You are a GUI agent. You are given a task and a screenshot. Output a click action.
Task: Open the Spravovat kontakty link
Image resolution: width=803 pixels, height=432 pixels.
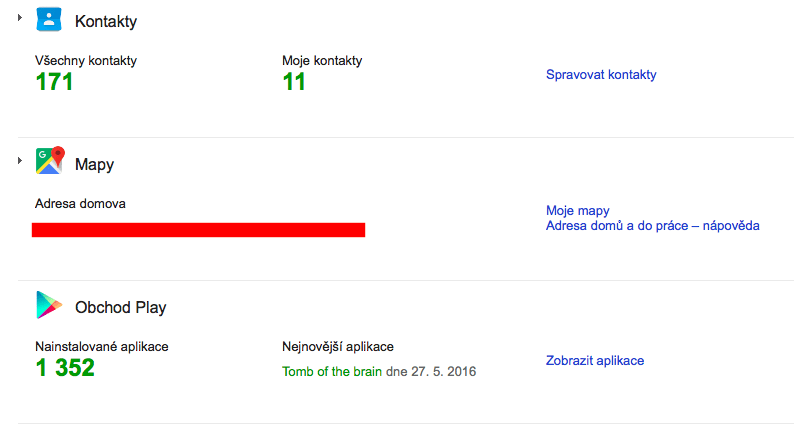601,75
